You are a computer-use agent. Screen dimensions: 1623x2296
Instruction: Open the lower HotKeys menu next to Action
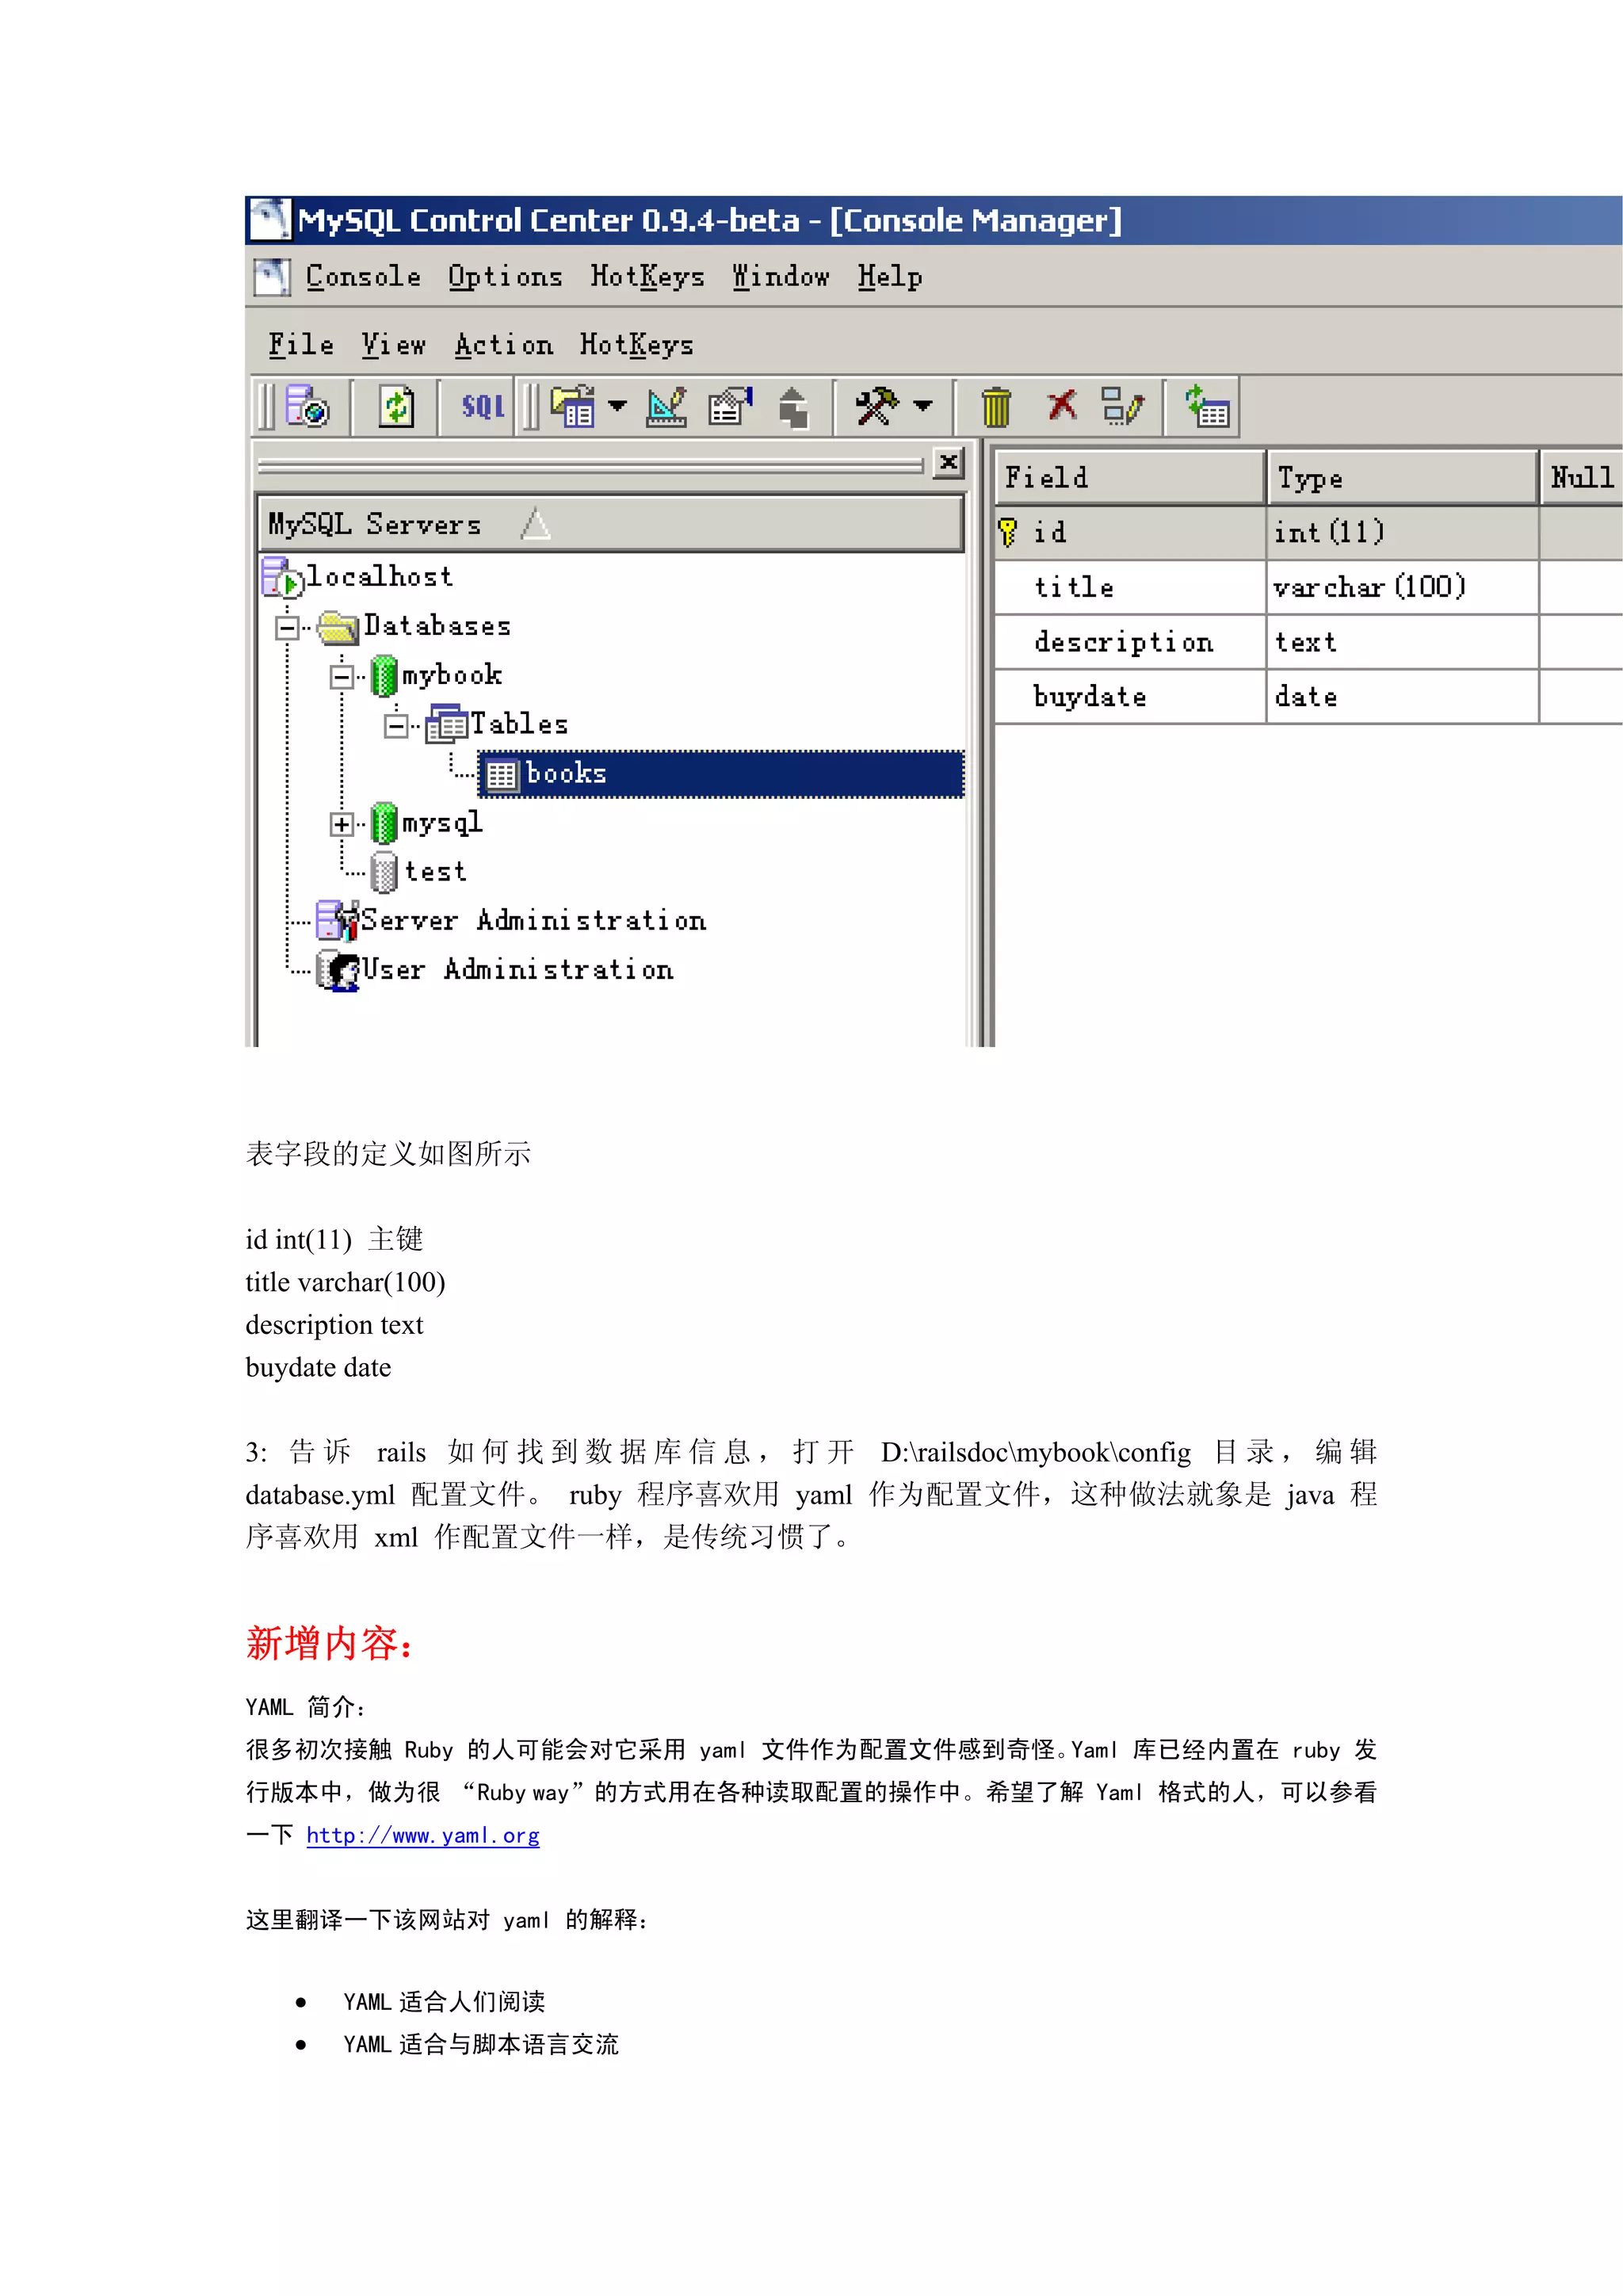click(636, 345)
